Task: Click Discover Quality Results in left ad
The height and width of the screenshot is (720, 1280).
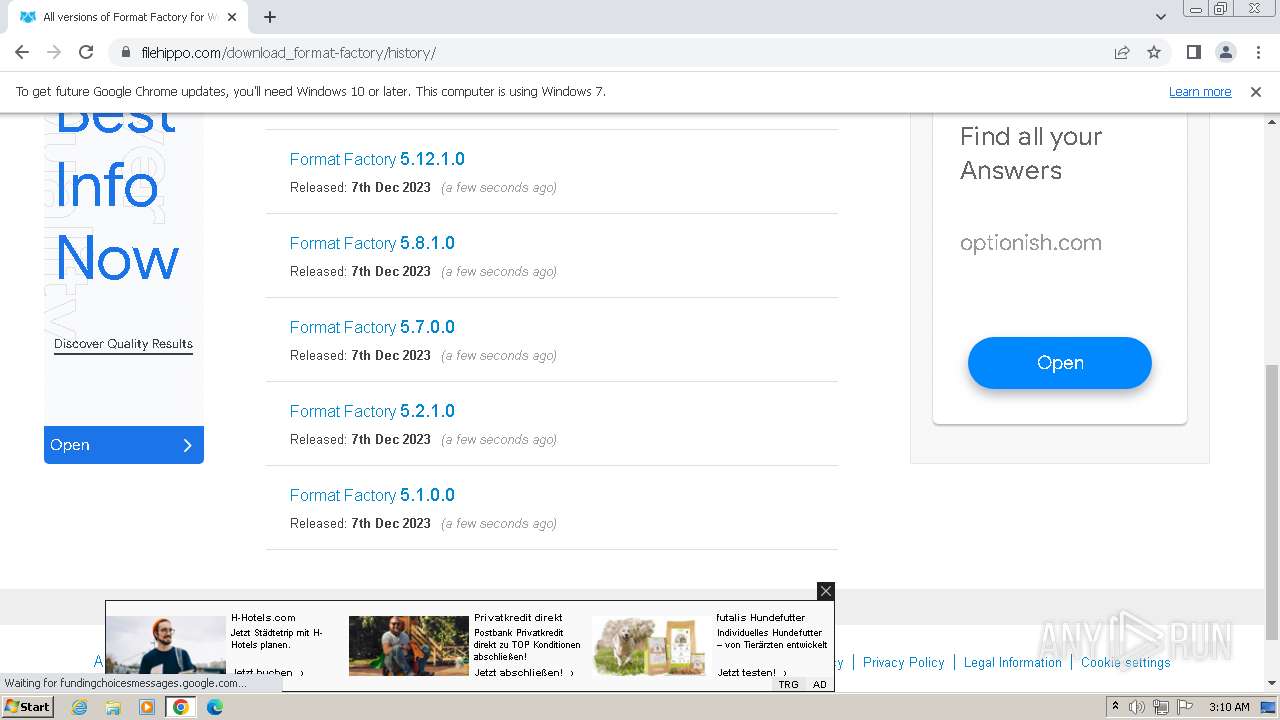Action: click(x=123, y=344)
